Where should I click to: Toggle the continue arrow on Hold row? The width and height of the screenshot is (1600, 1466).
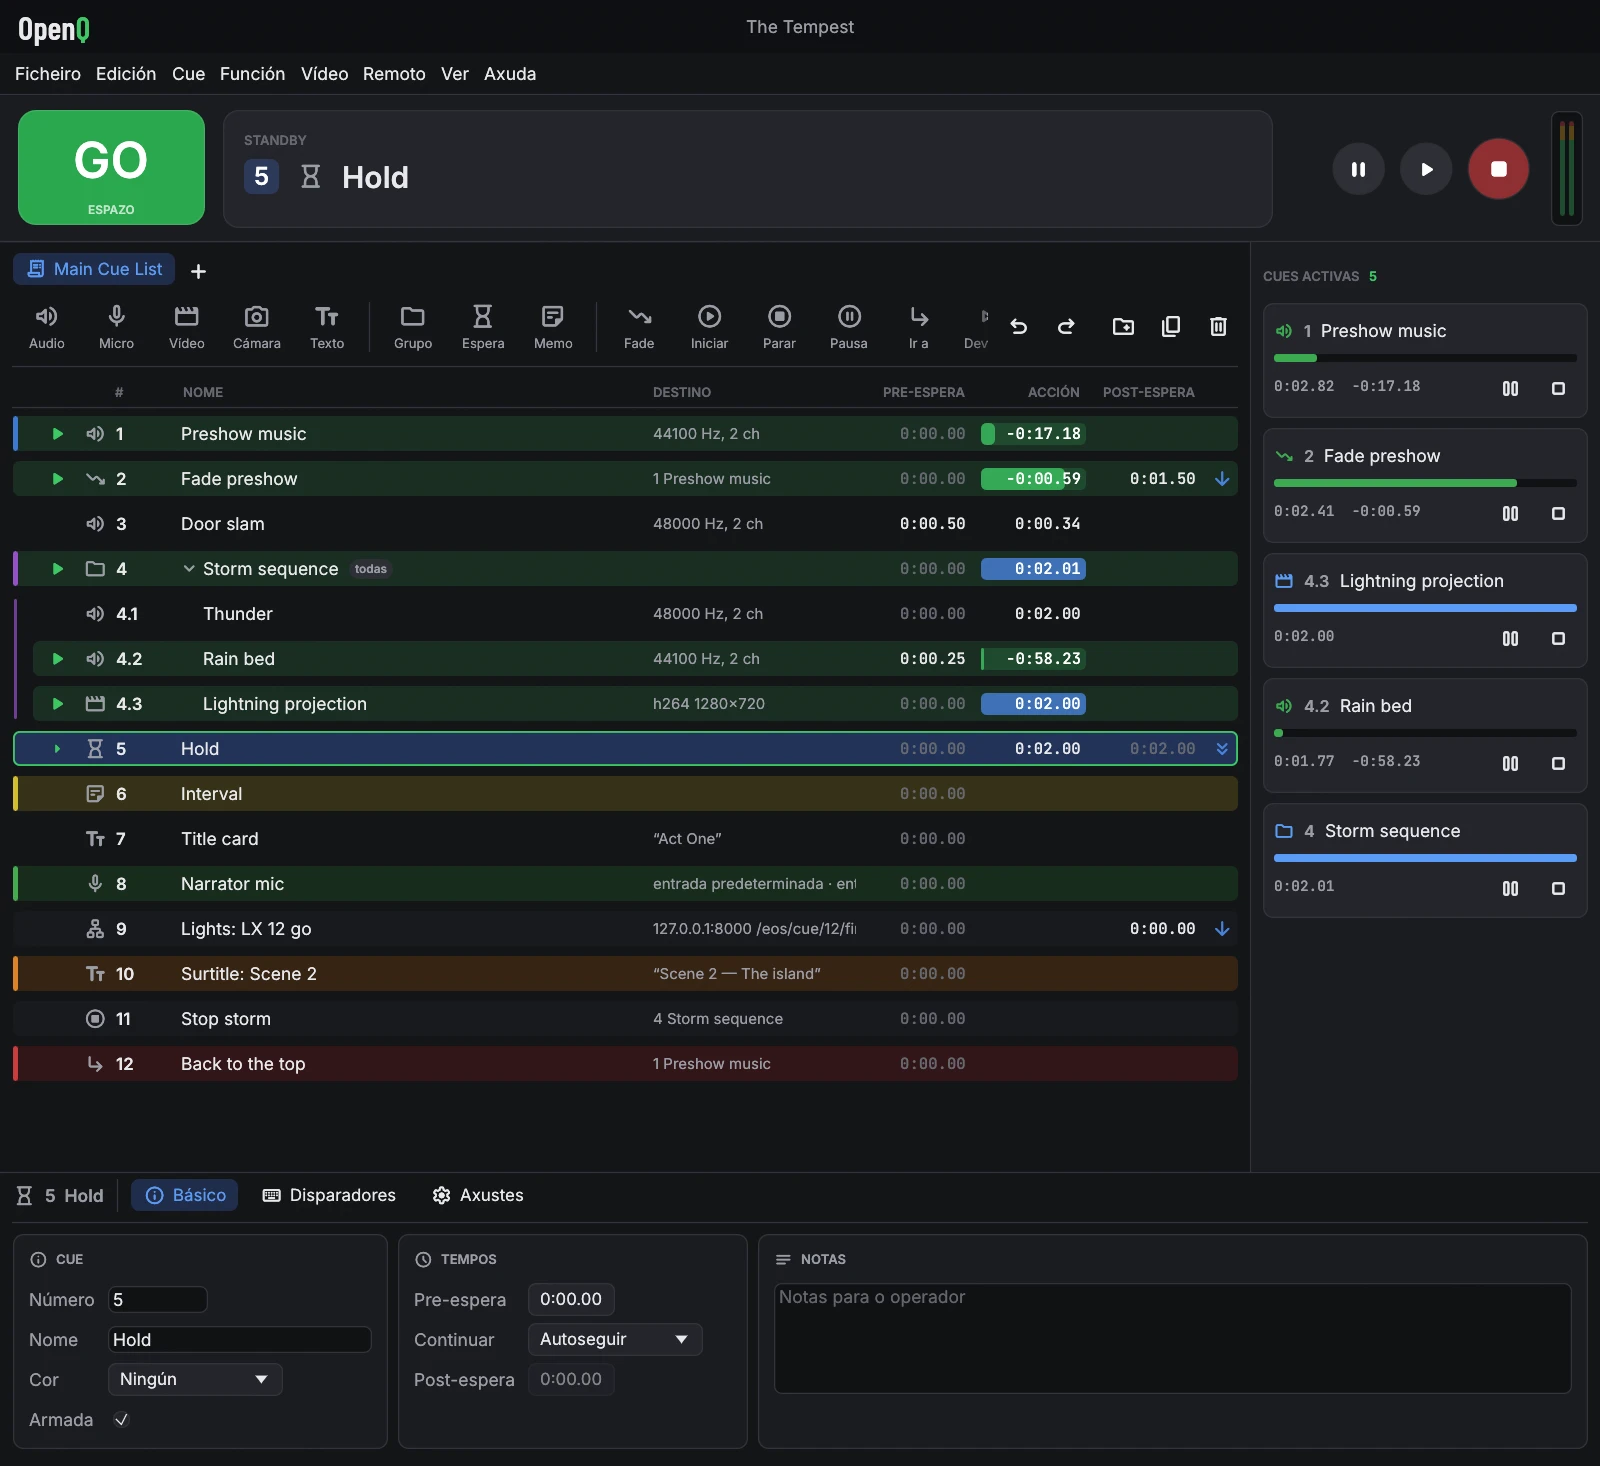1222,749
